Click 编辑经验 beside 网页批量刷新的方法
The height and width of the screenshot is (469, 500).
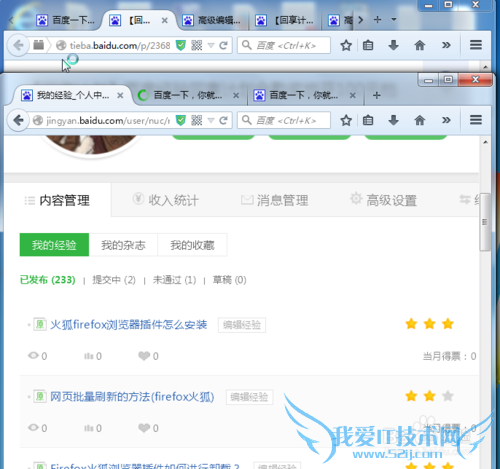[x=250, y=397]
